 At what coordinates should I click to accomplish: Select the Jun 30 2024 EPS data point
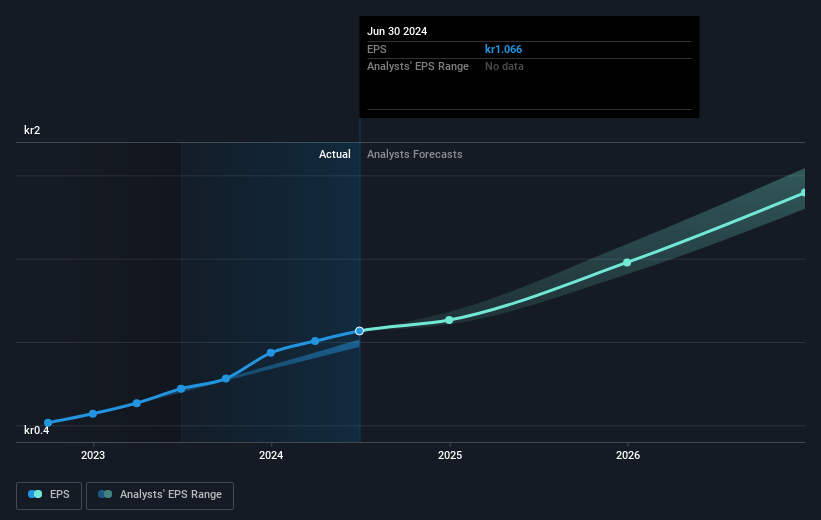pos(359,331)
